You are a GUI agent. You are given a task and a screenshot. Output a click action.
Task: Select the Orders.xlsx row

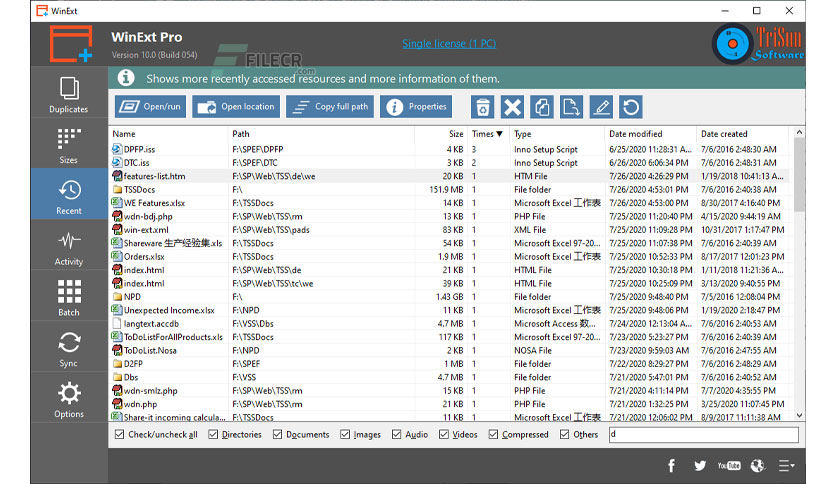[449, 256]
